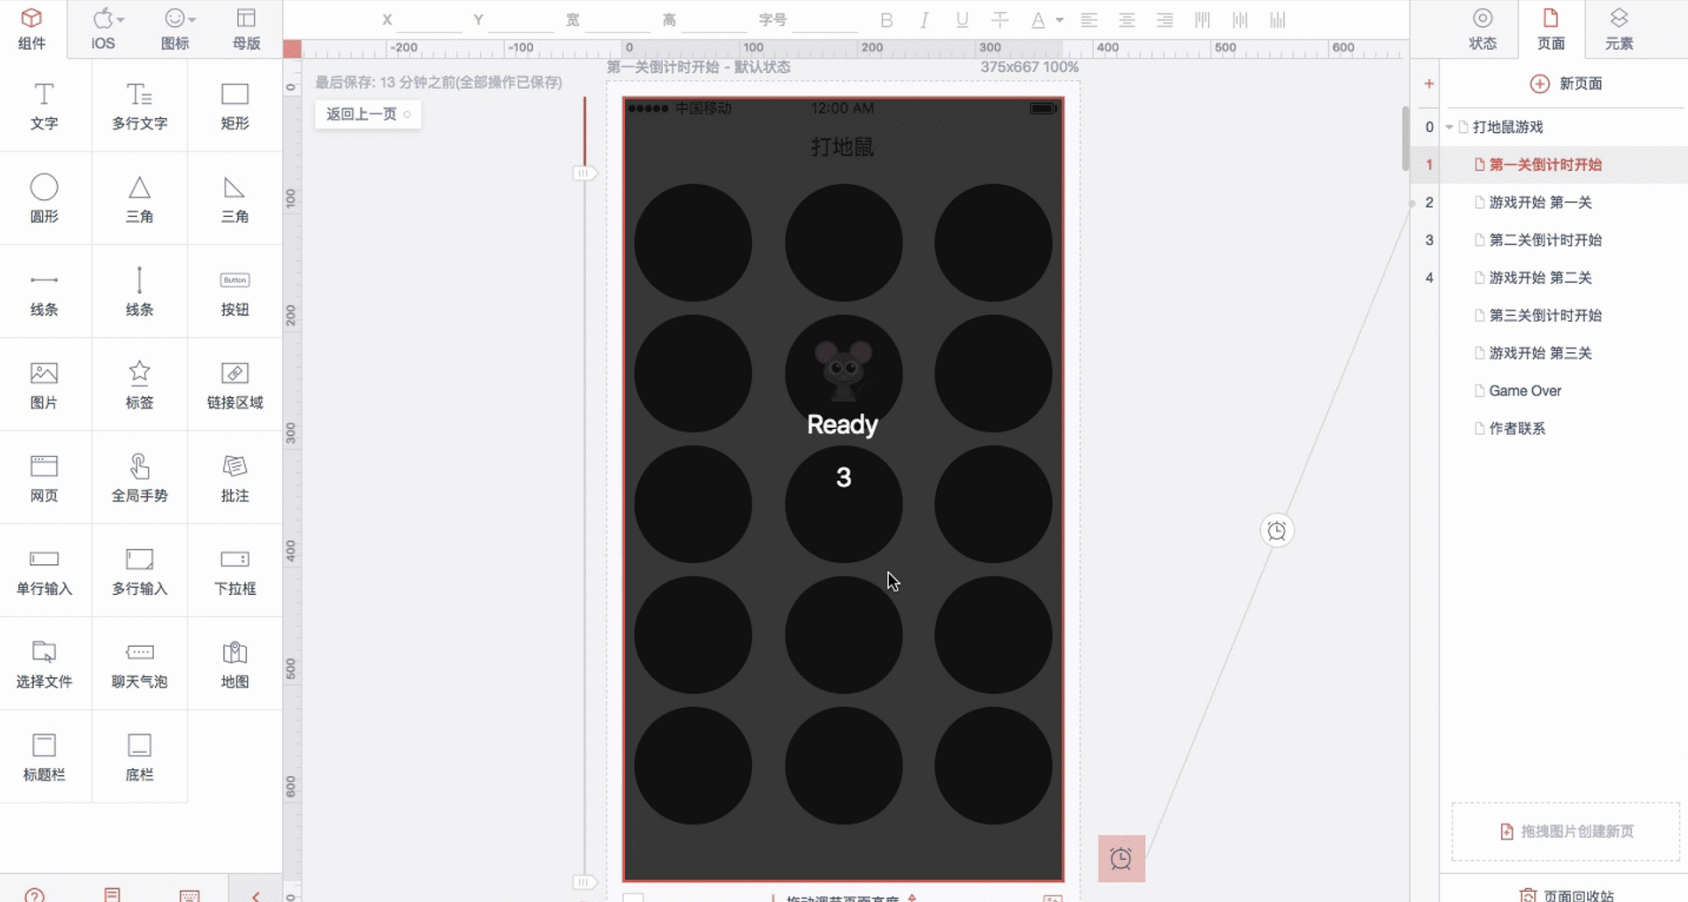Click the X position input field

pyautogui.click(x=430, y=20)
